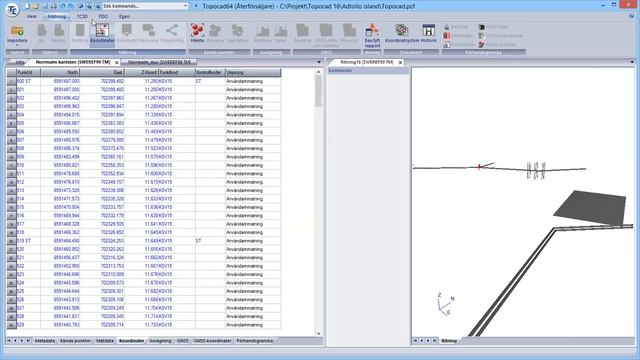
Task: Click the grey 3D surface in drawing
Action: point(590,207)
